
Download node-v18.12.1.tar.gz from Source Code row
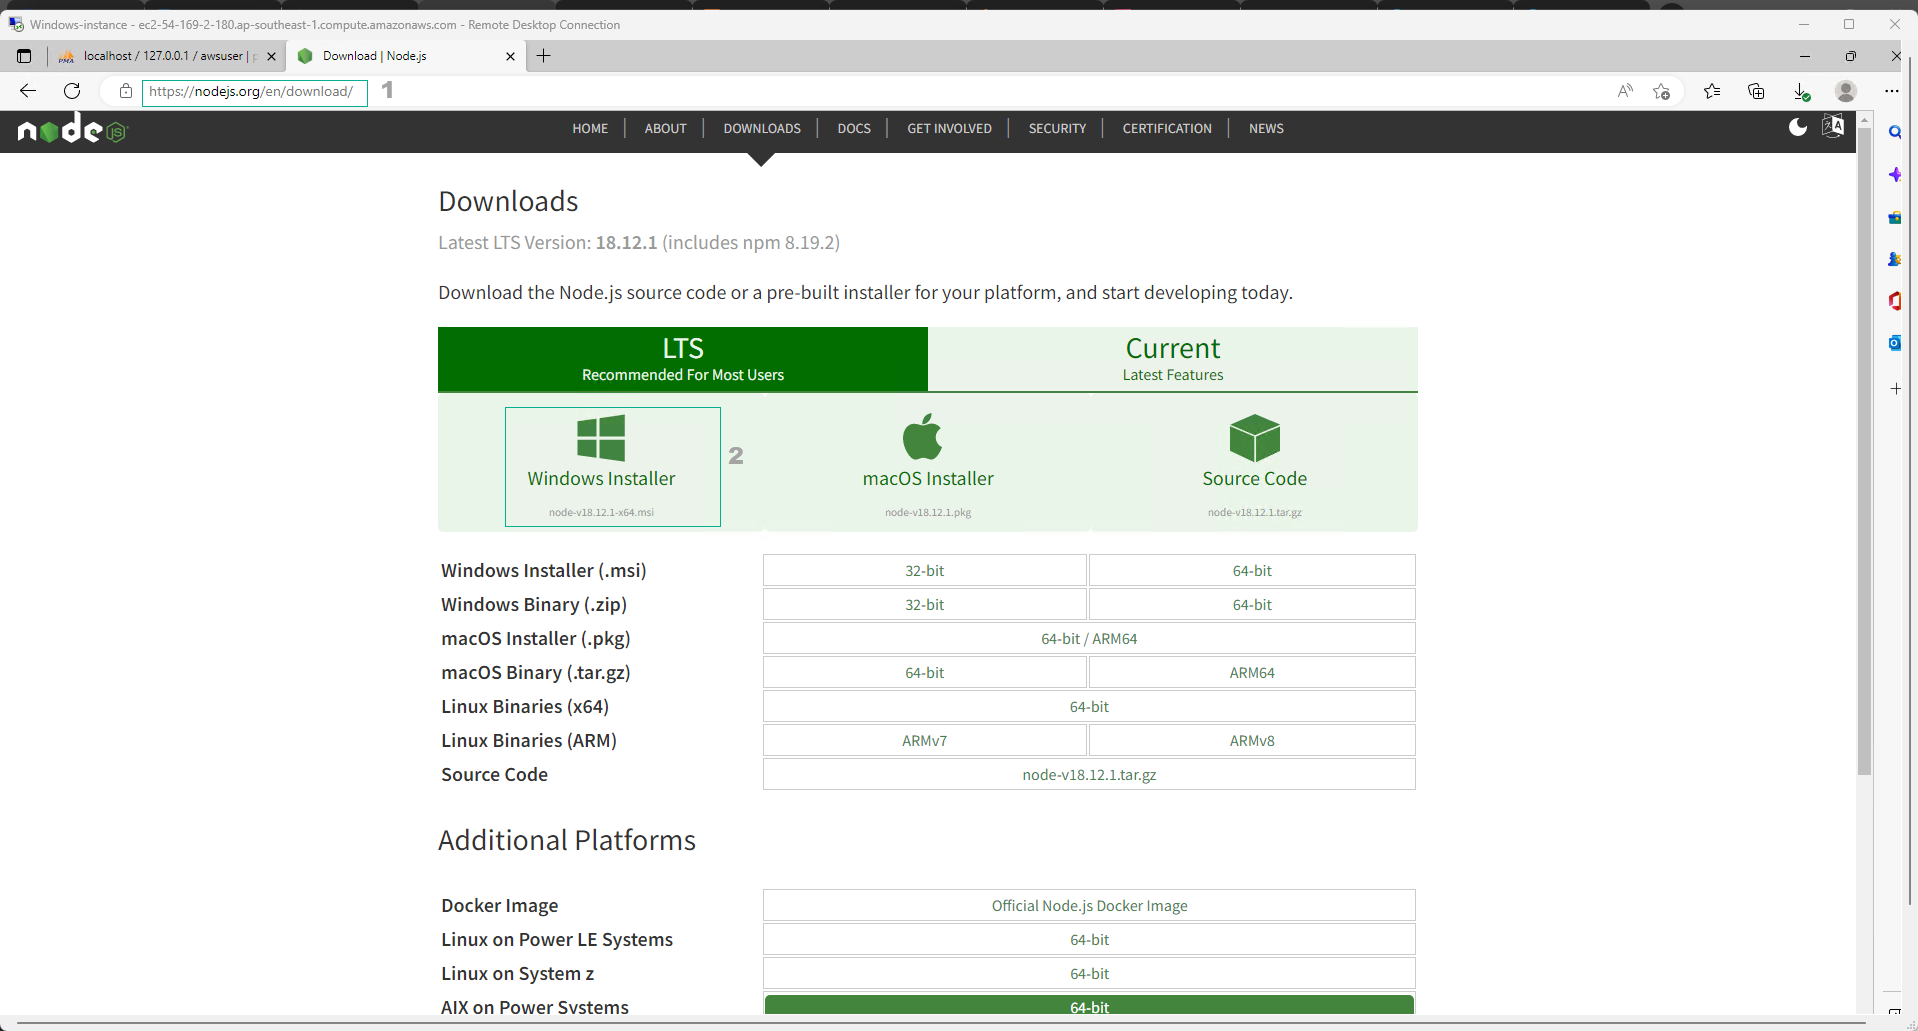(1089, 775)
